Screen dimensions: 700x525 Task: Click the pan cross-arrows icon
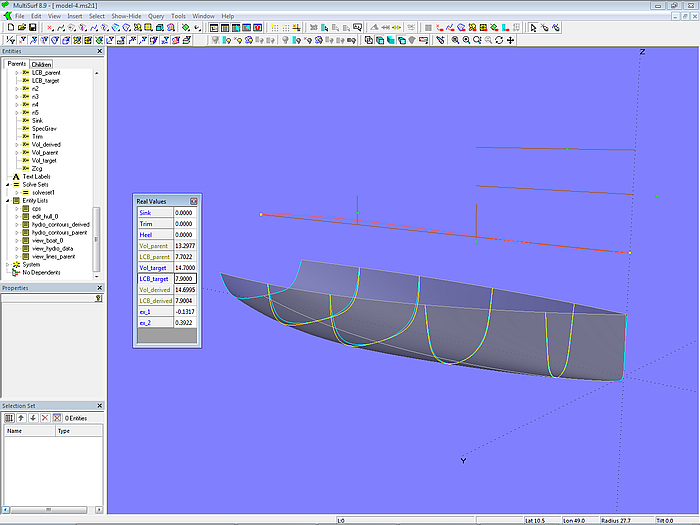point(511,40)
